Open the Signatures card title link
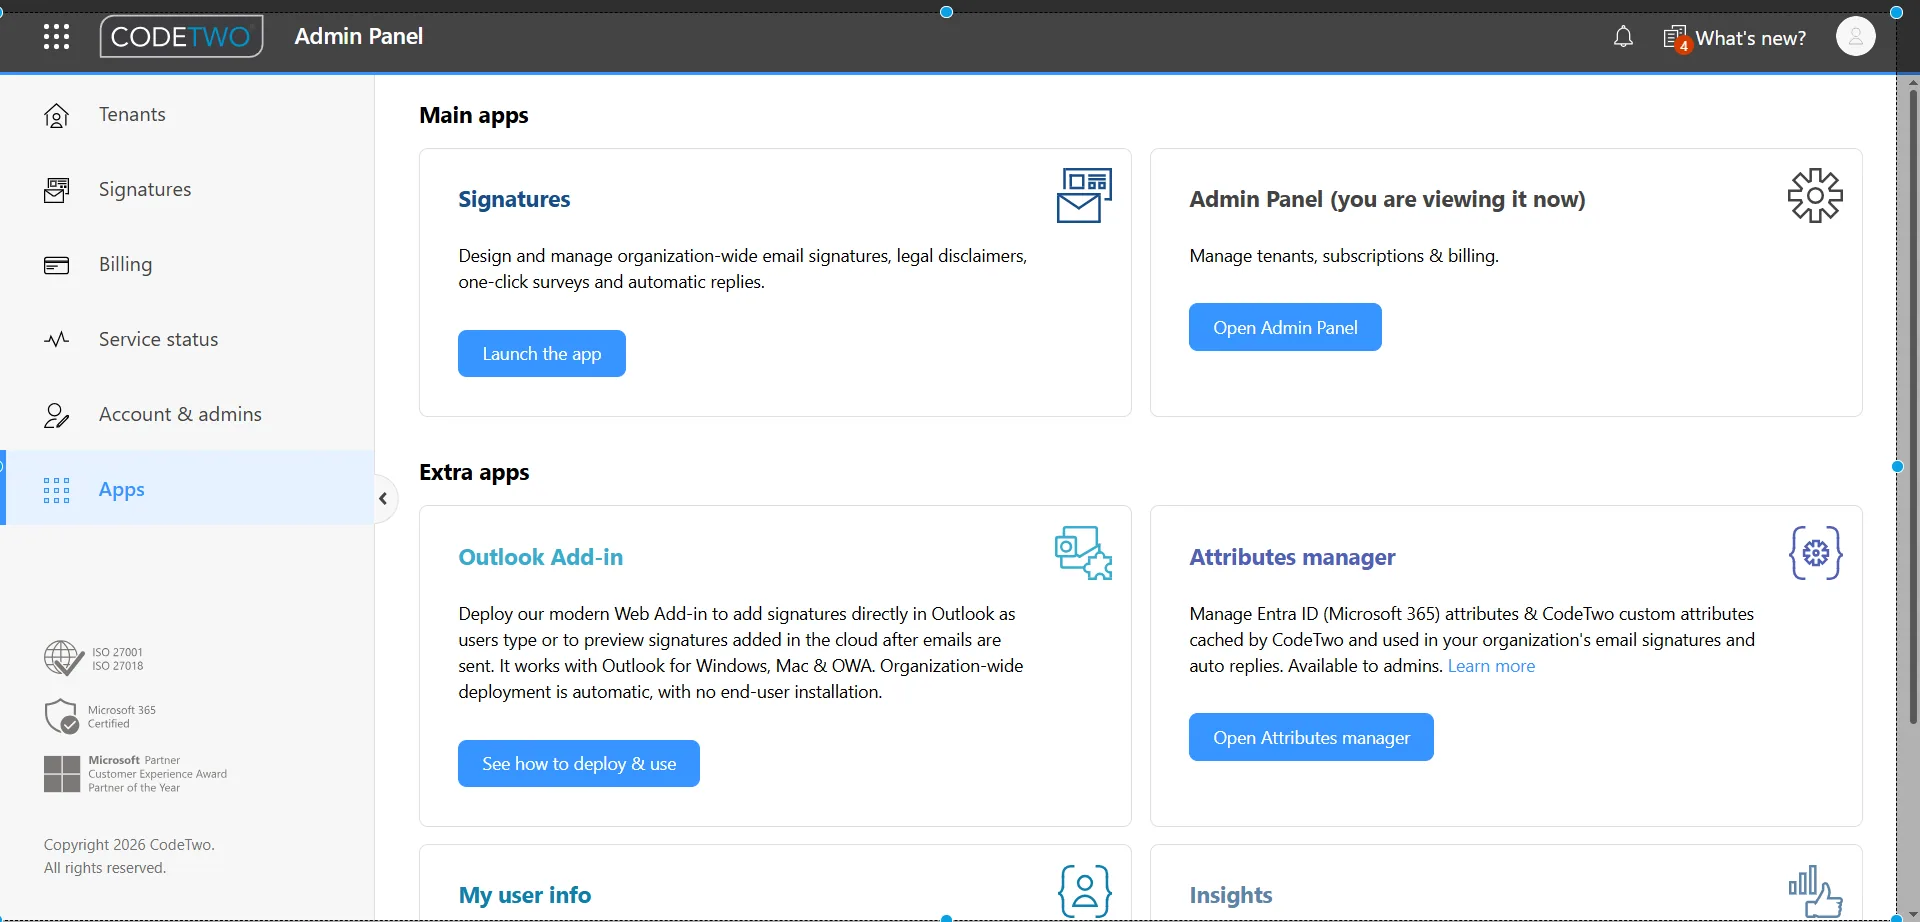The height and width of the screenshot is (922, 1920). coord(514,199)
